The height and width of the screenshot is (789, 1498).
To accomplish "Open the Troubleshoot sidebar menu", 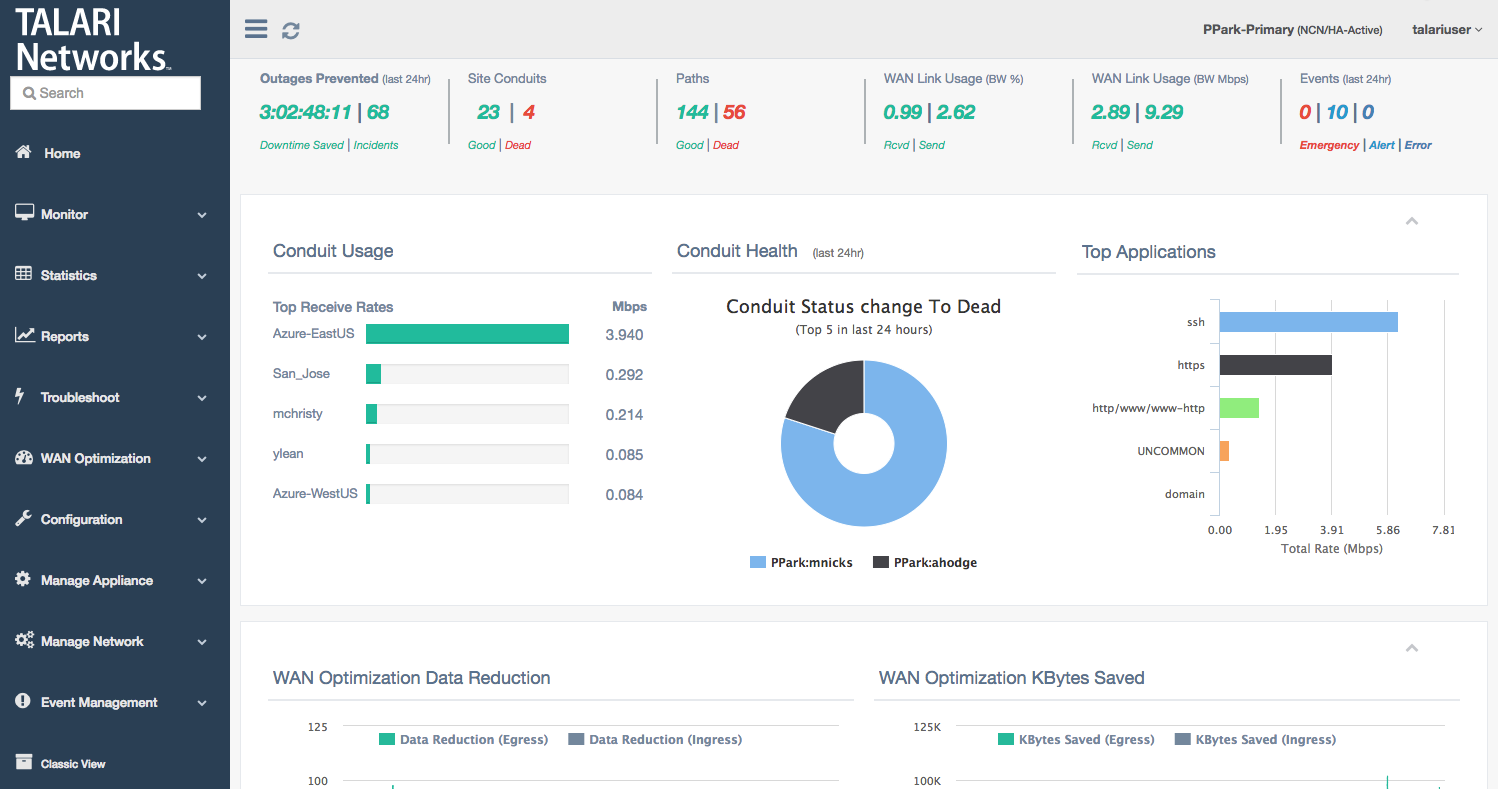I will pos(80,397).
